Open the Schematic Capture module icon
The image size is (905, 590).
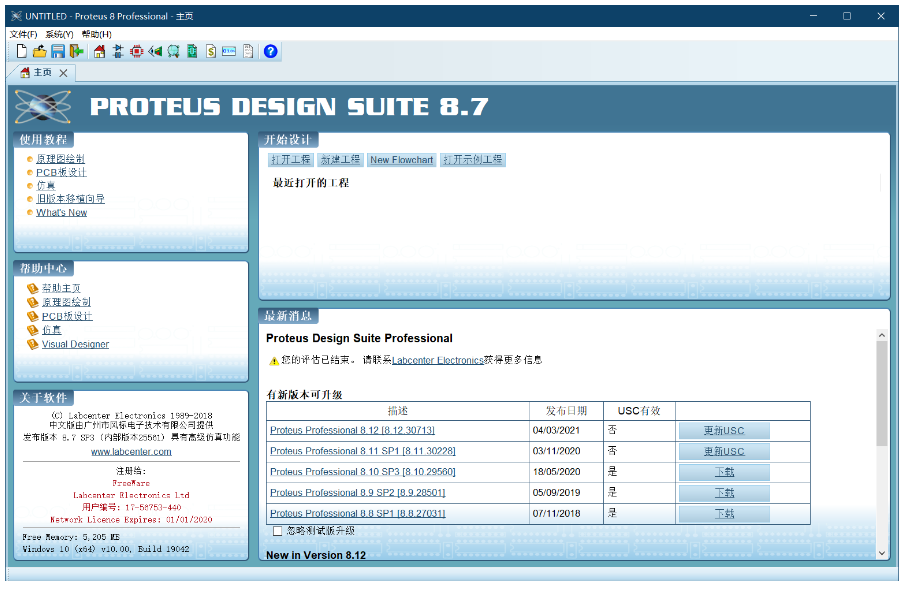pos(116,51)
